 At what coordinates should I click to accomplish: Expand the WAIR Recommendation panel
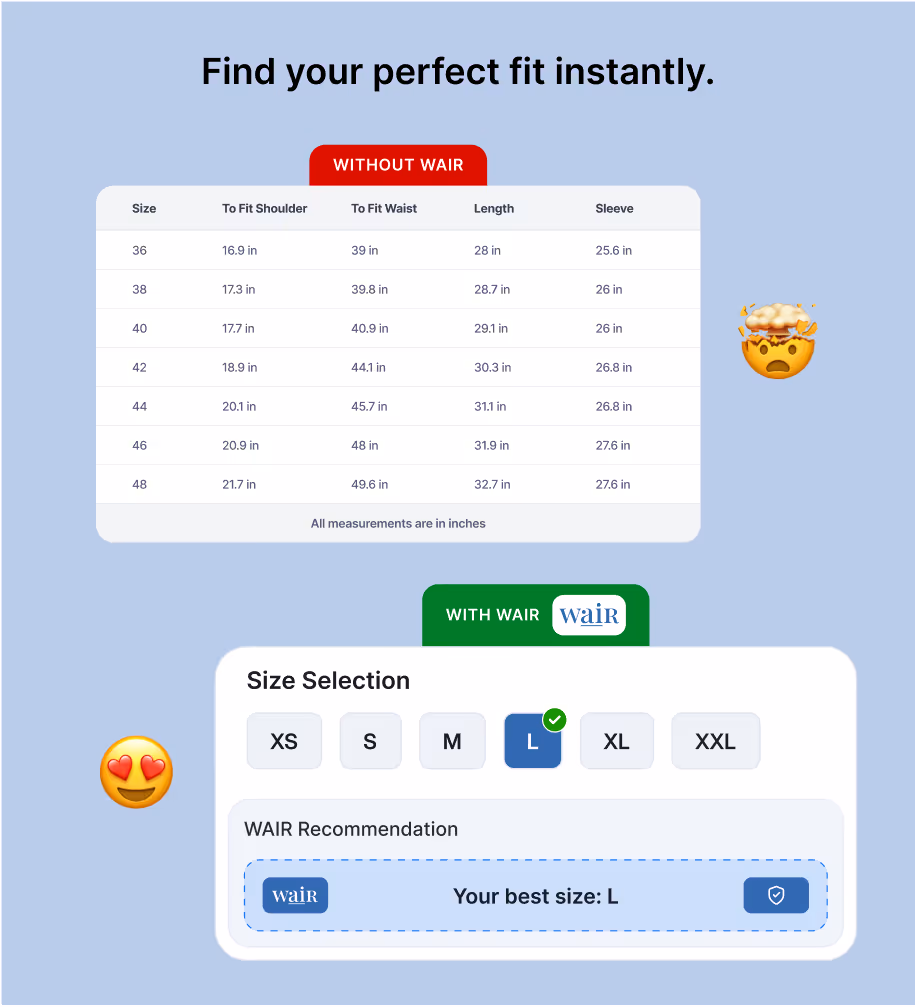351,829
